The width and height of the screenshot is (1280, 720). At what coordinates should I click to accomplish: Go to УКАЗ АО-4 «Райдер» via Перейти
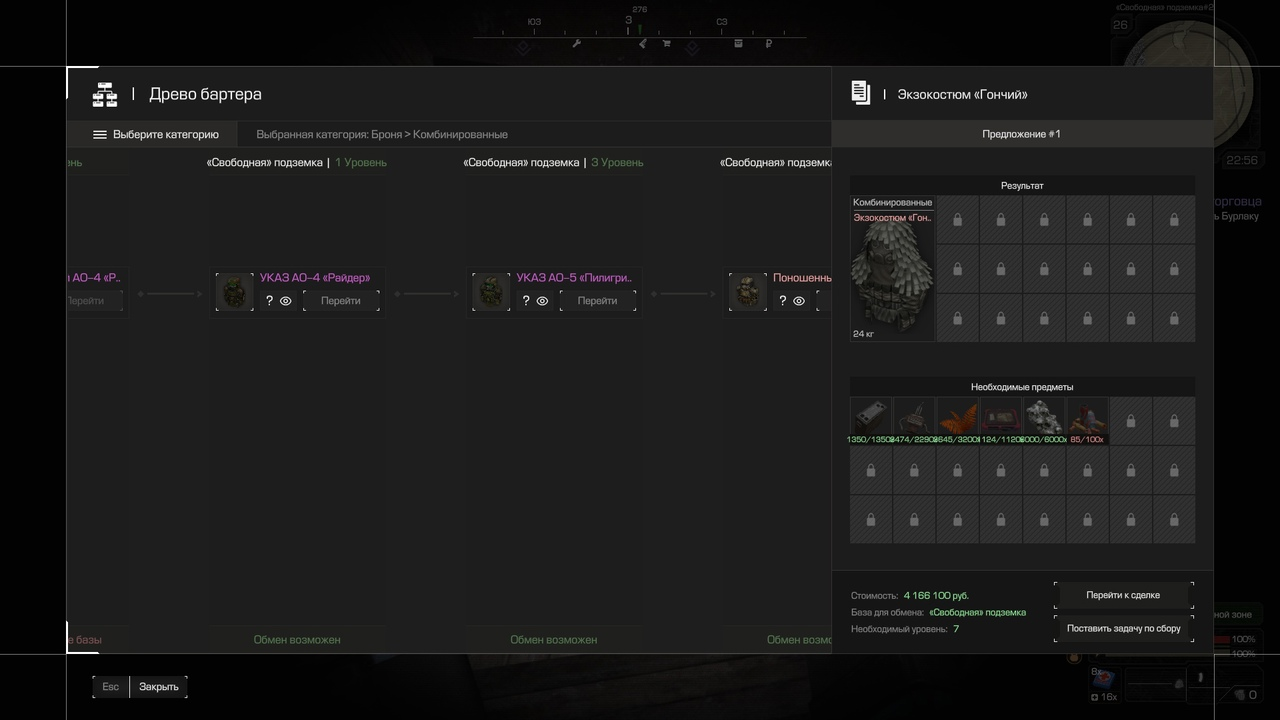coord(341,300)
